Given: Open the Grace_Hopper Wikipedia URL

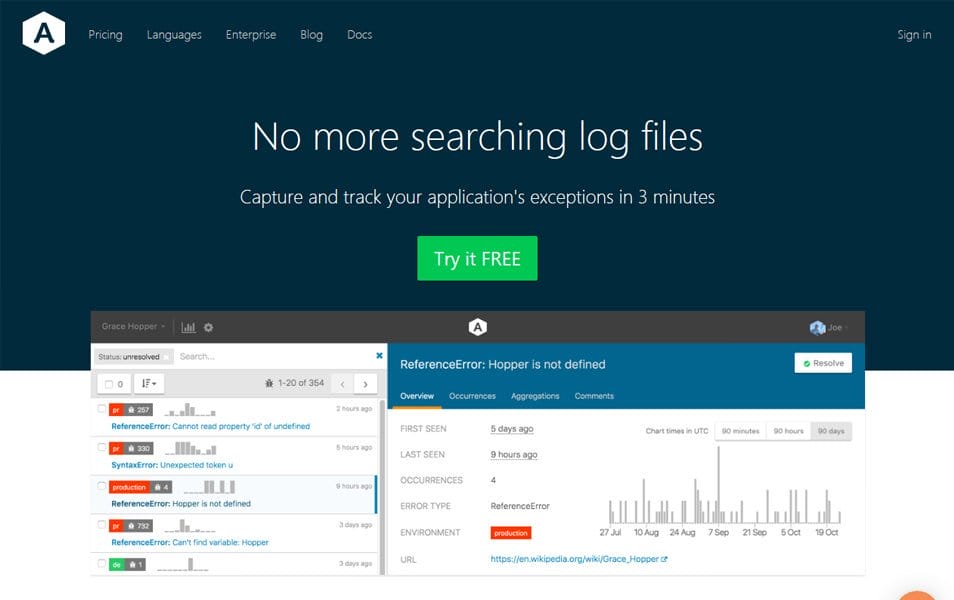Looking at the screenshot, I should point(574,559).
